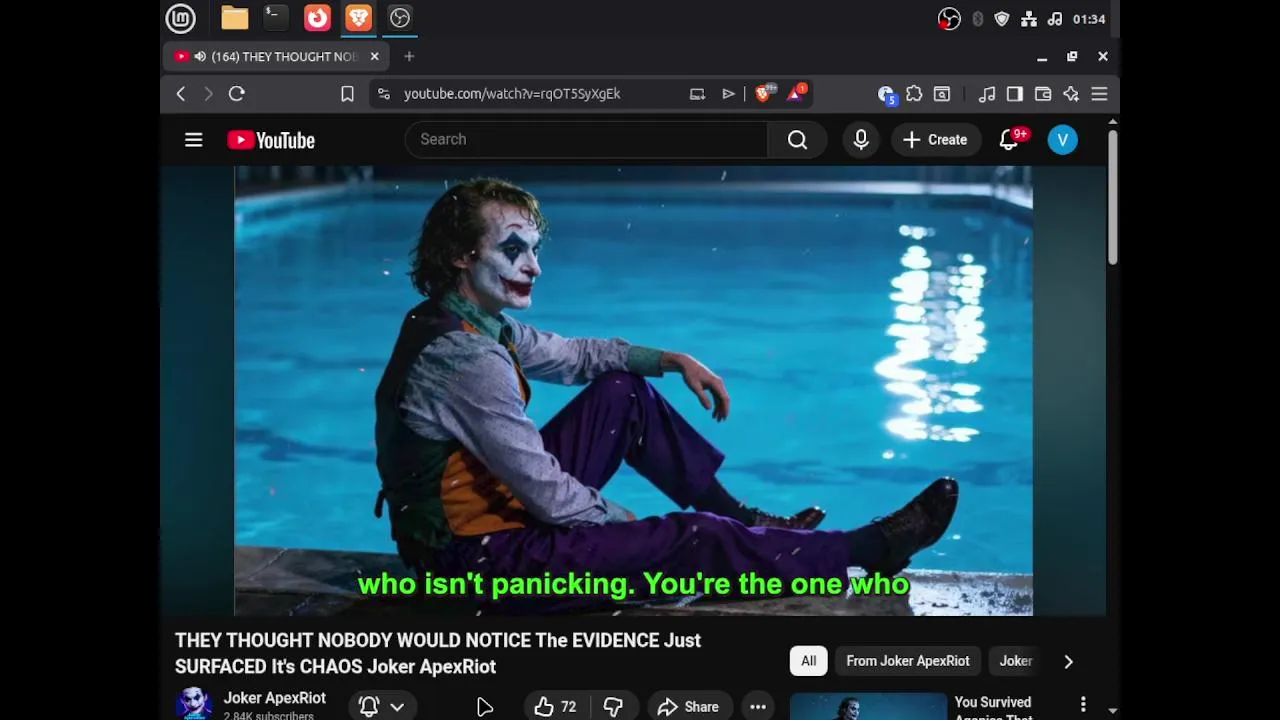Image resolution: width=1280 pixels, height=720 pixels.
Task: Select the From Joker ApexRiot chip
Action: tap(908, 661)
